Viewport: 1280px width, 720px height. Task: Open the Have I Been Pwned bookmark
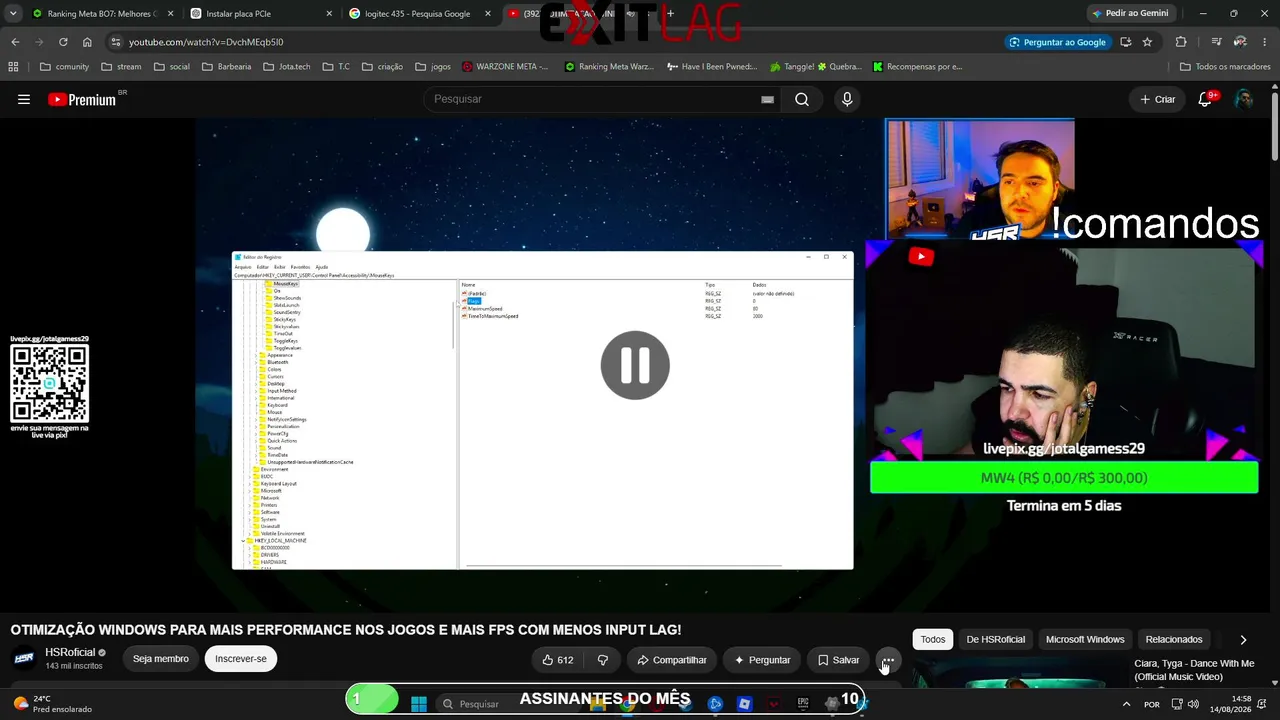[x=713, y=67]
